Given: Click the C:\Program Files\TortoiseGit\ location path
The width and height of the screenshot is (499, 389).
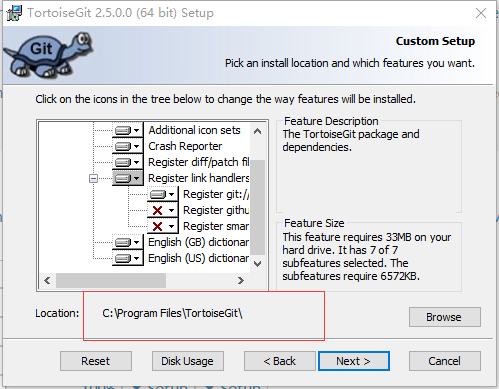Looking at the screenshot, I should (x=172, y=313).
